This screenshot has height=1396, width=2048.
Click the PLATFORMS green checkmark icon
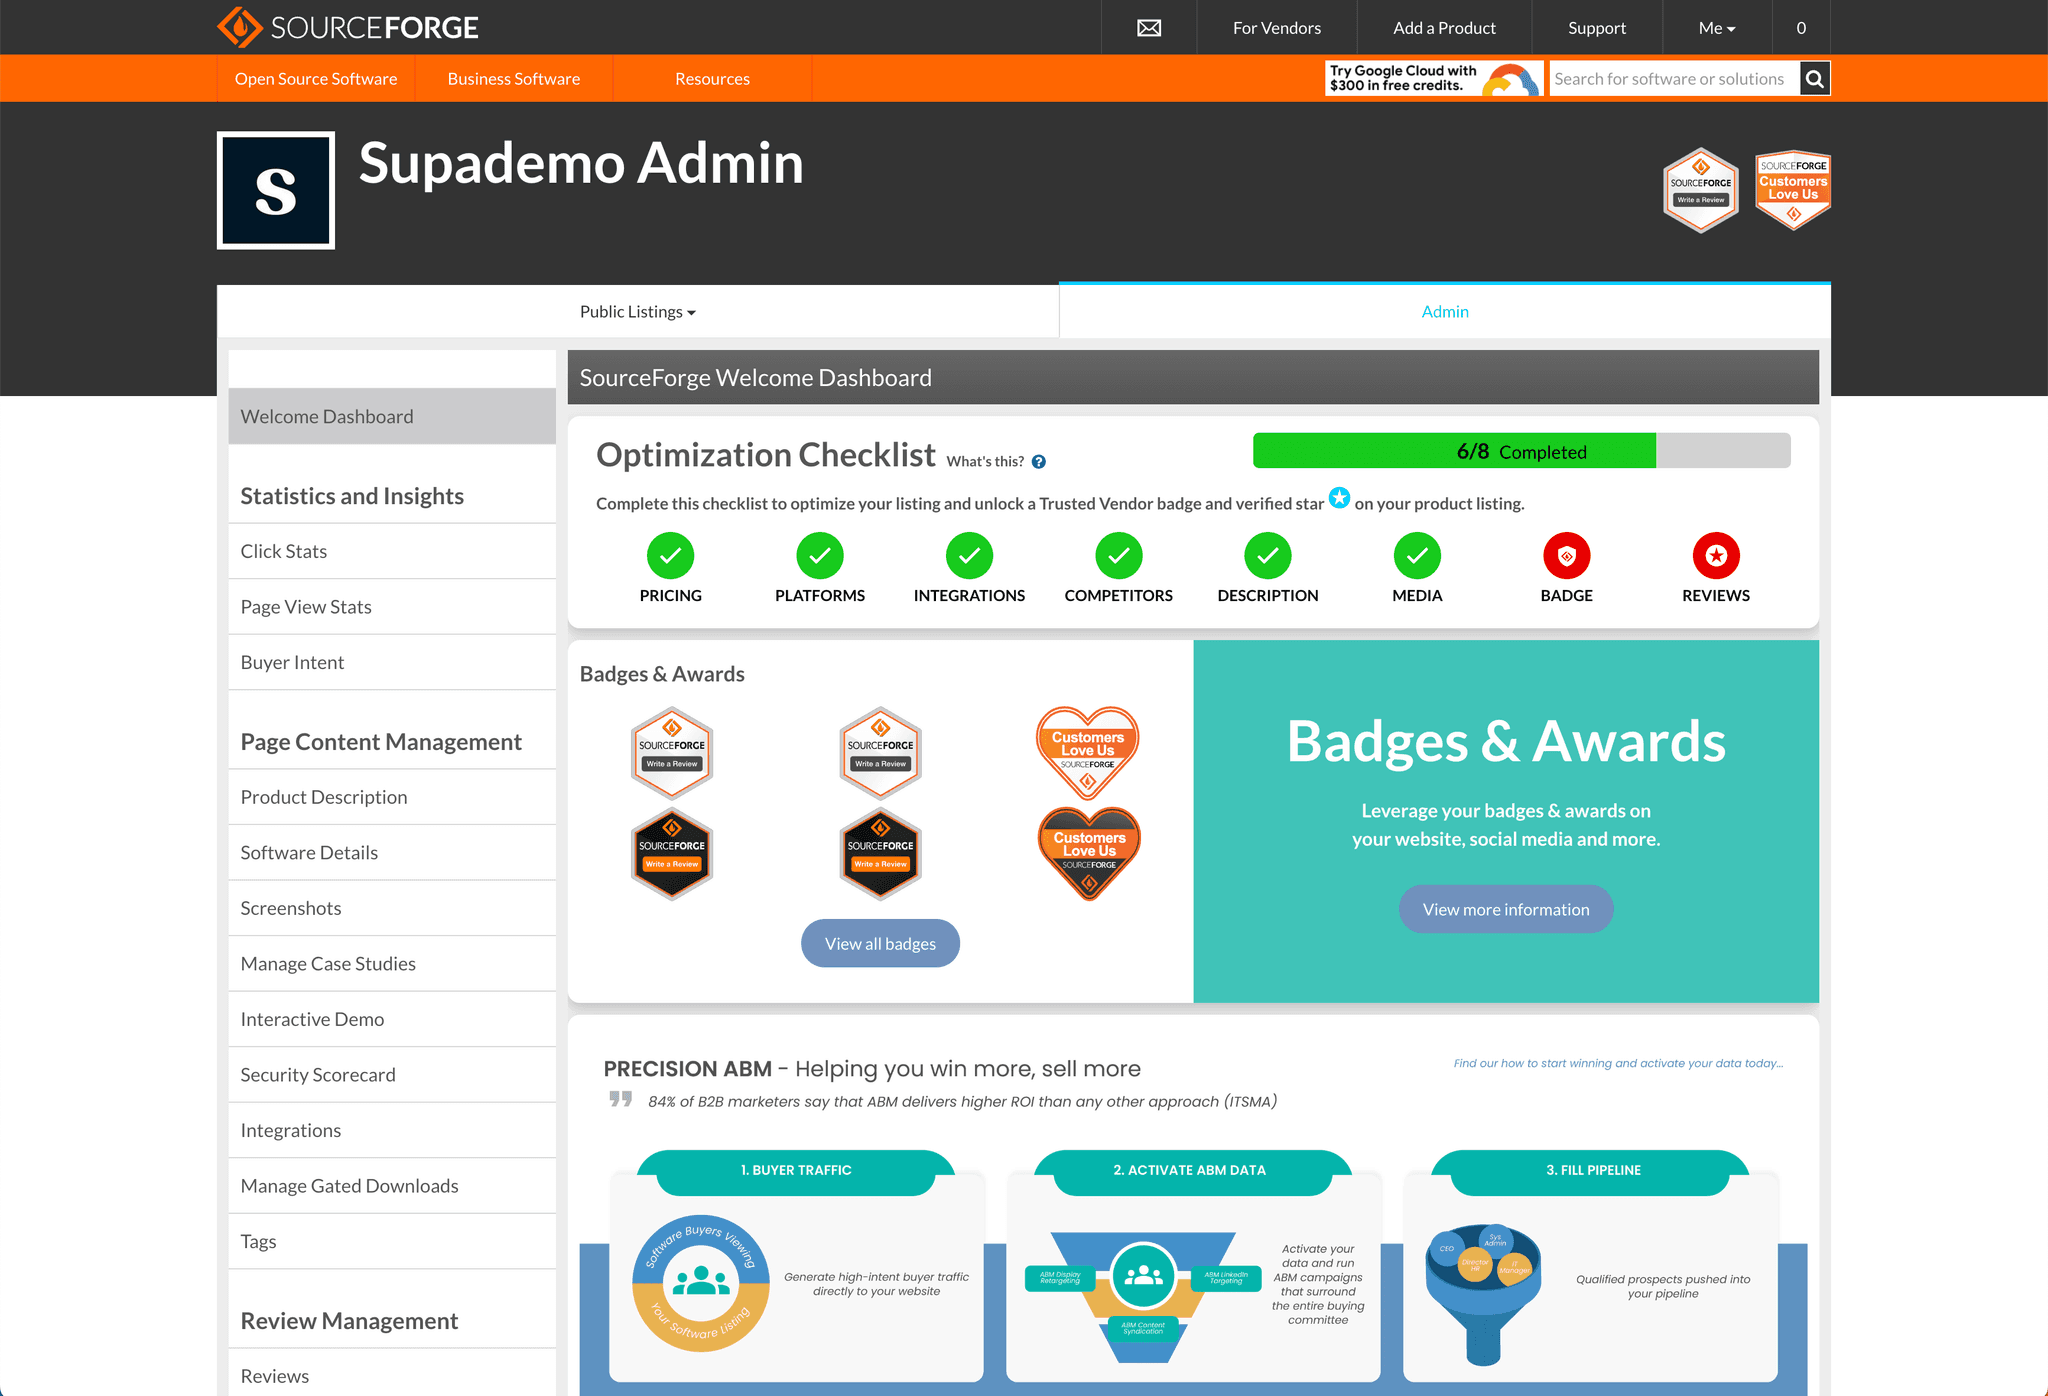820,556
